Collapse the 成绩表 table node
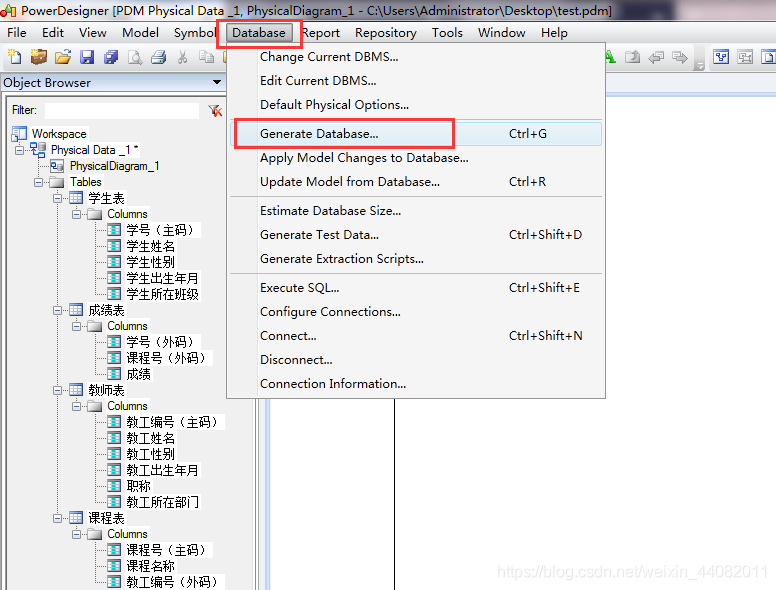This screenshot has width=776, height=590. (x=57, y=310)
